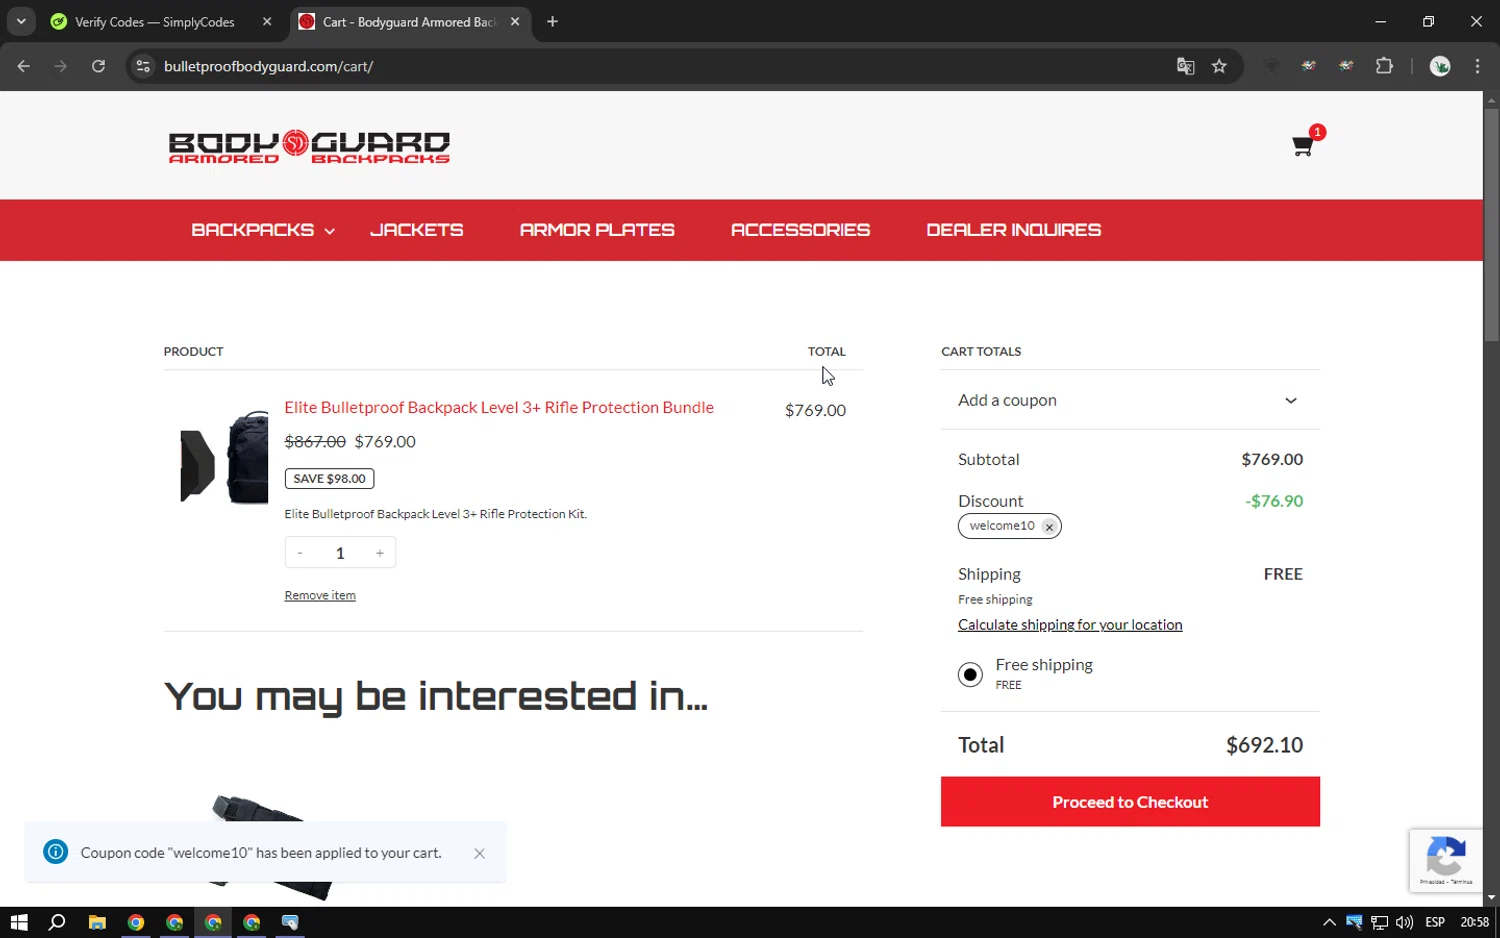The width and height of the screenshot is (1500, 938).
Task: Open the Chrome Extensions puzzle menu
Action: (x=1384, y=66)
